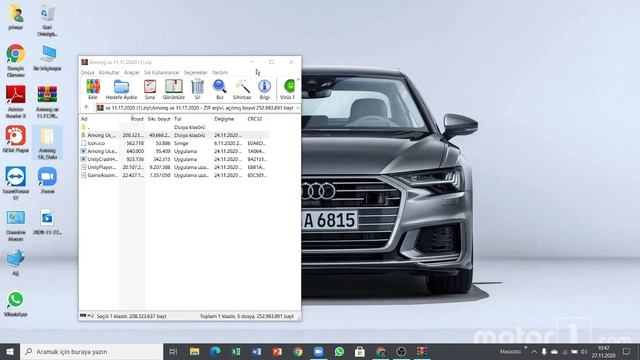Launch PowerPoint from the taskbar
640x360 pixels.
point(277,351)
